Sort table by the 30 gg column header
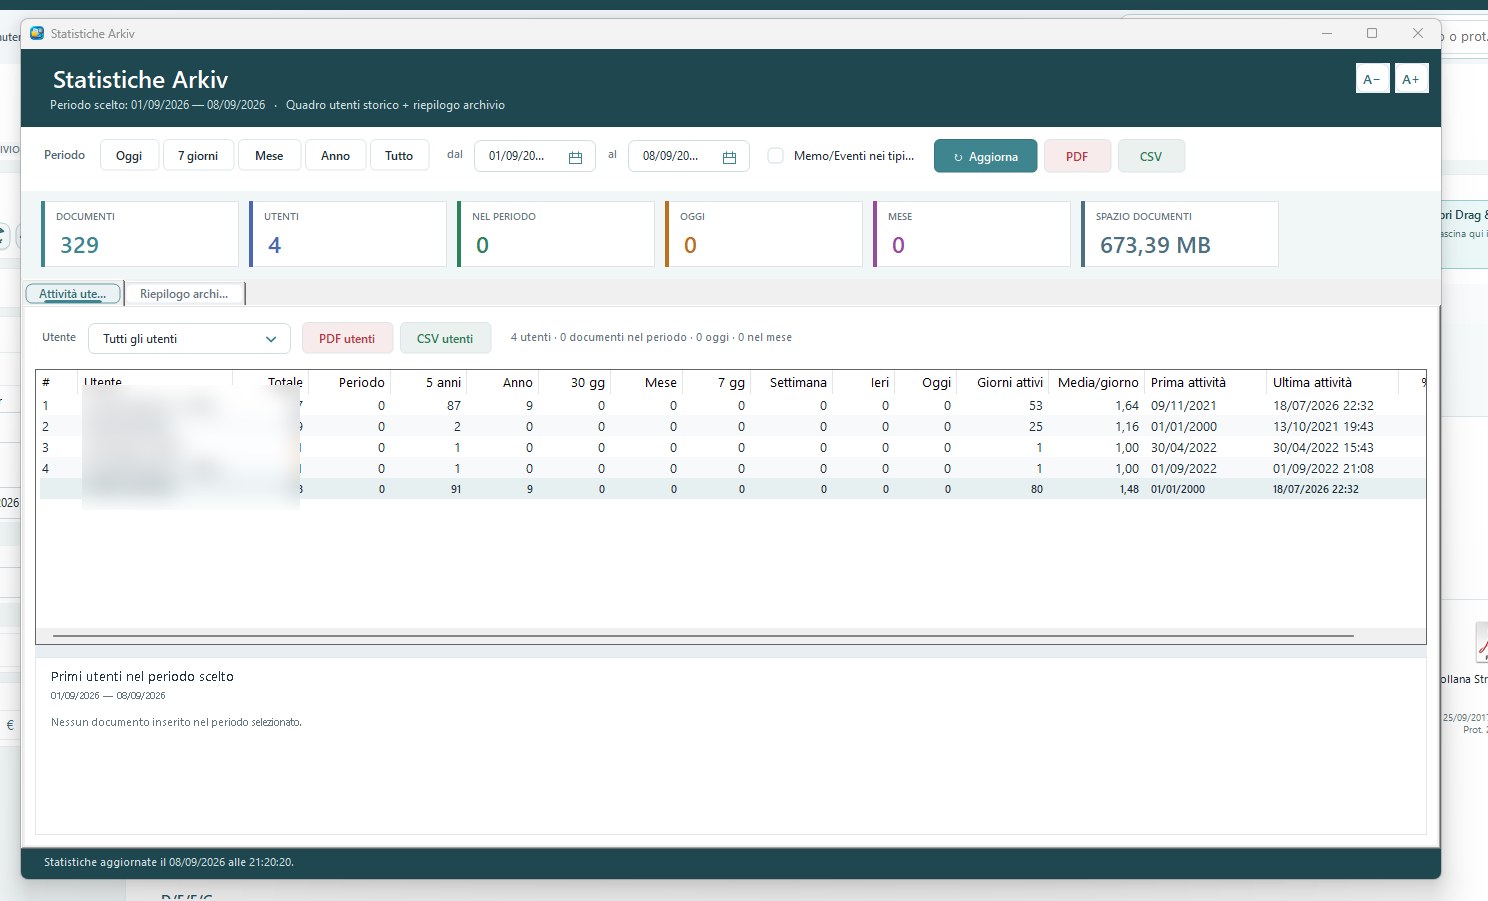The image size is (1488, 901). click(574, 383)
